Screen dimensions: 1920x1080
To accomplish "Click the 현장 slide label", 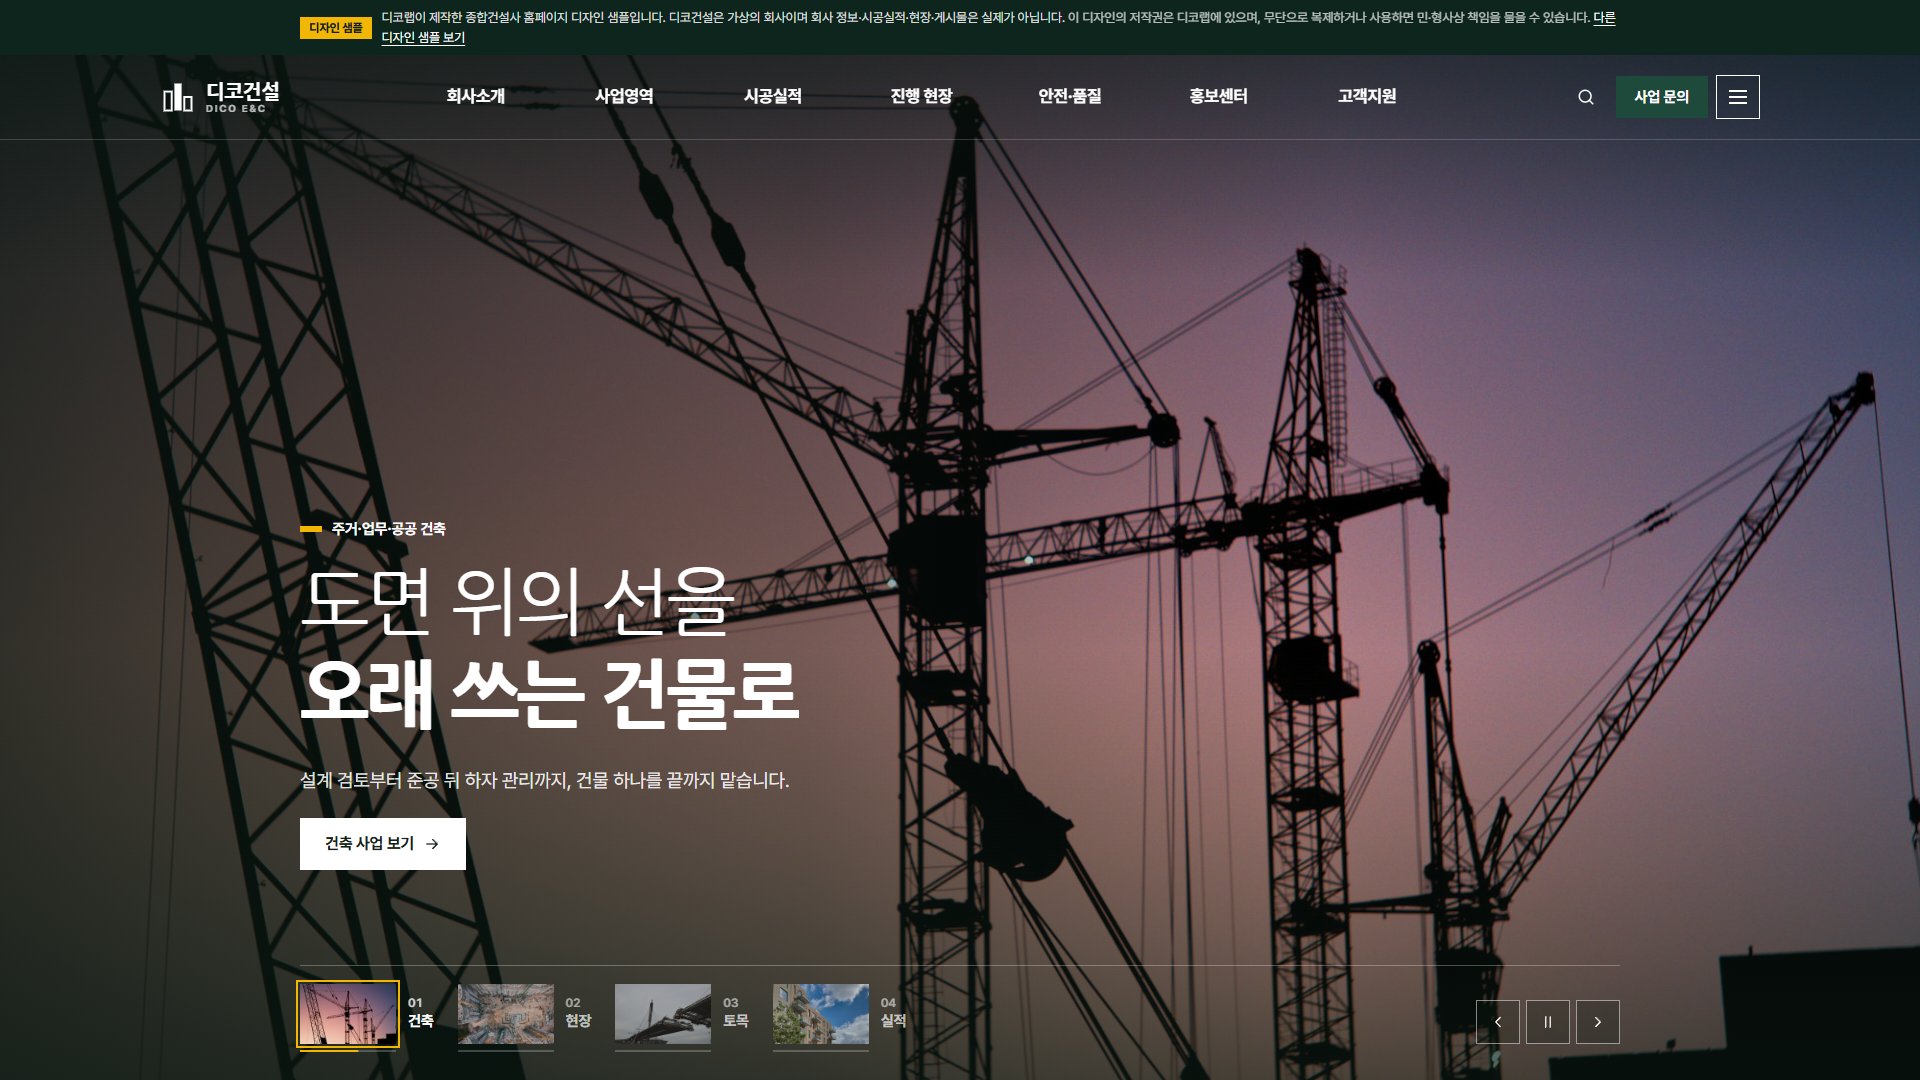I will pyautogui.click(x=578, y=1021).
